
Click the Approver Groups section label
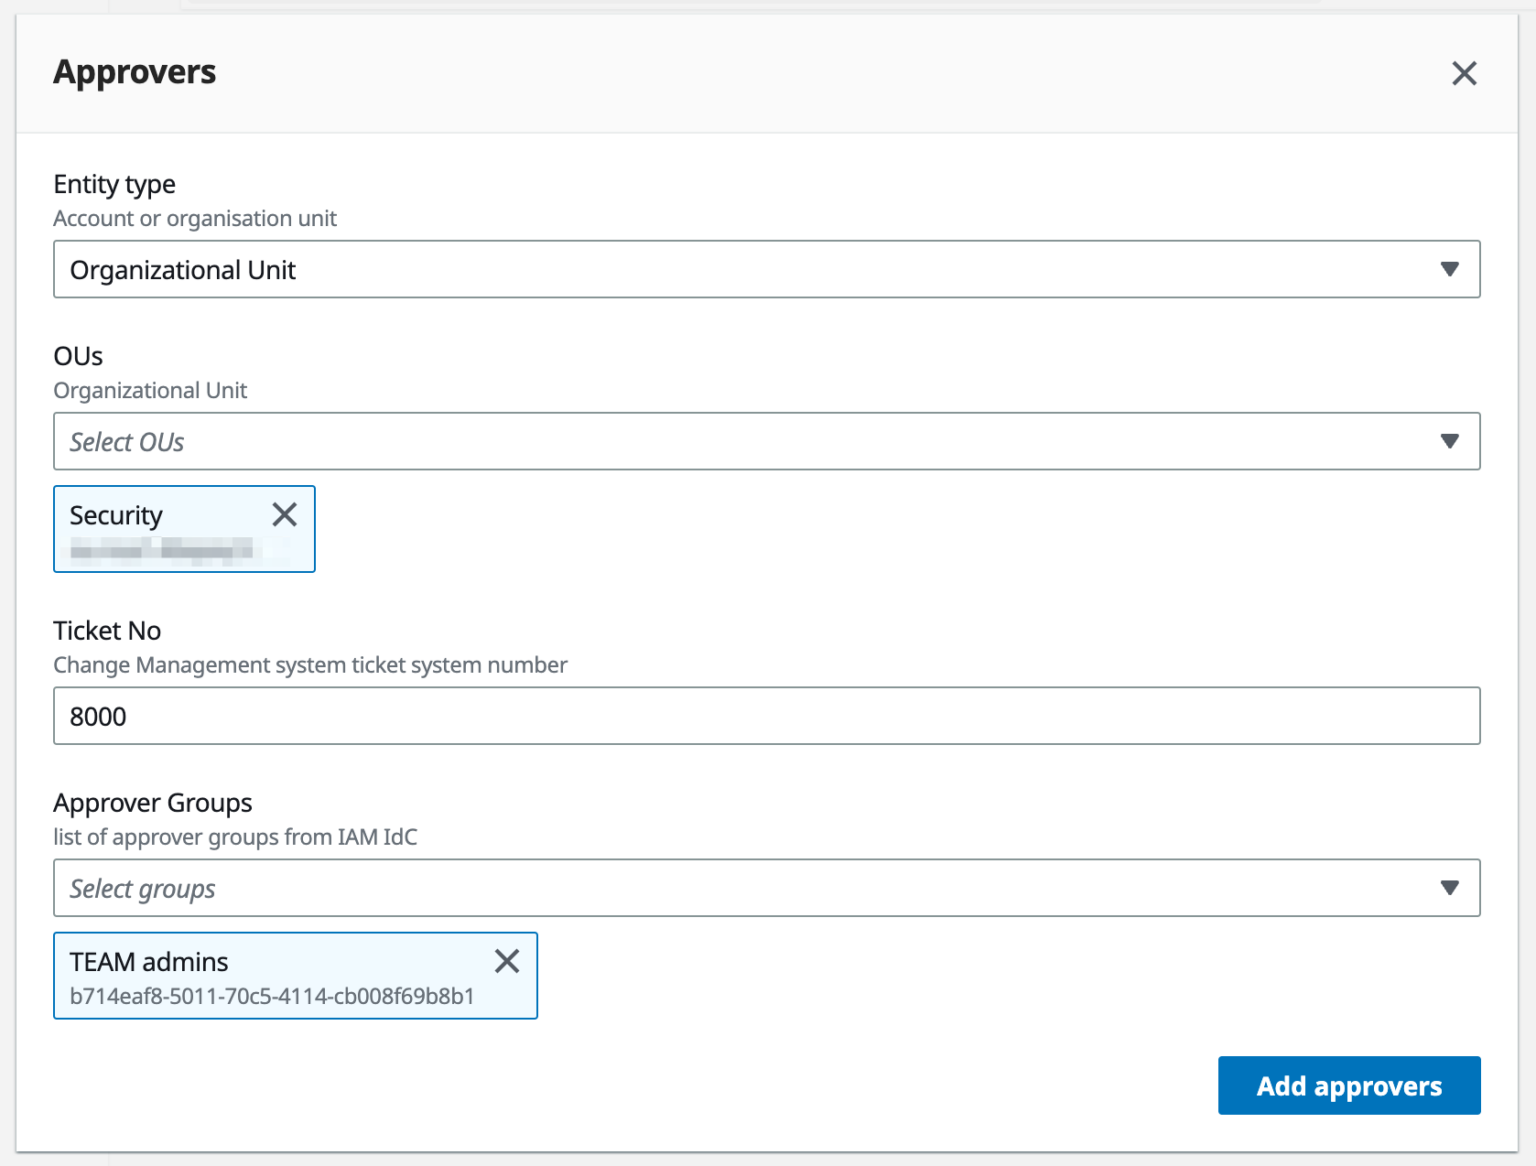coord(152,802)
